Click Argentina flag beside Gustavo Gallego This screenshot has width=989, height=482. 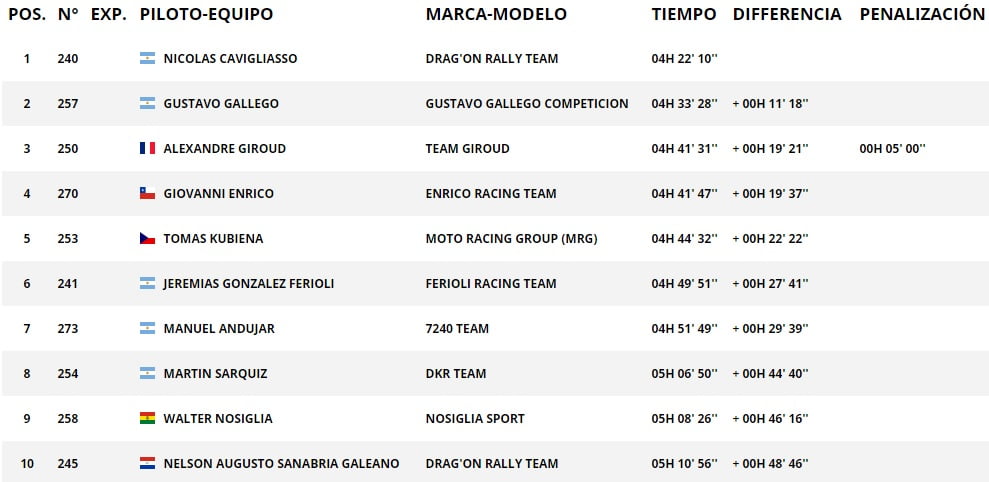(147, 103)
